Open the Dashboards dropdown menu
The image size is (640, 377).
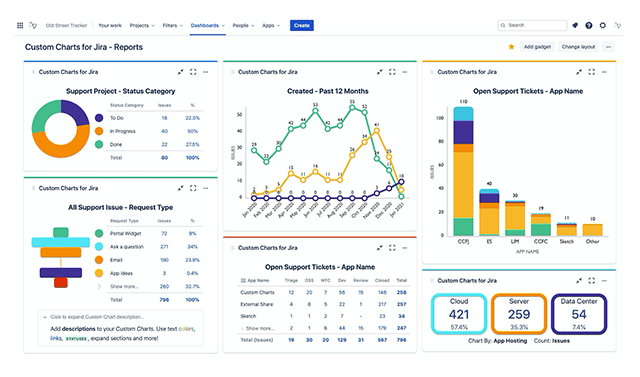point(208,25)
